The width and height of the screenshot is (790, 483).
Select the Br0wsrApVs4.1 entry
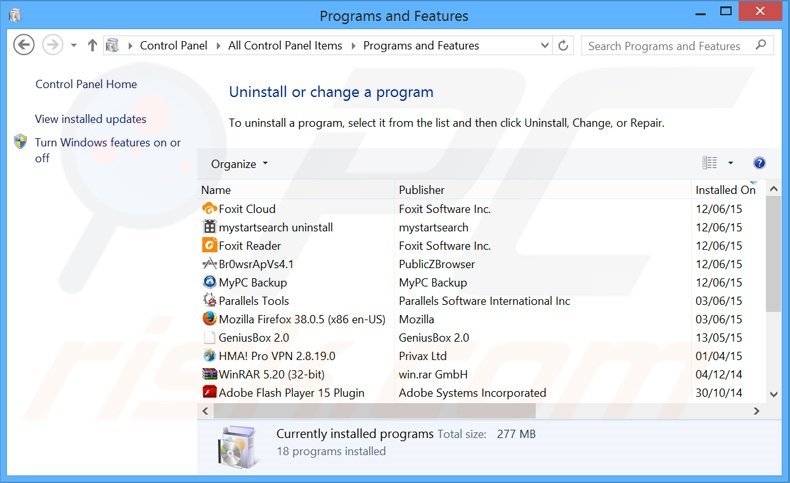[256, 264]
